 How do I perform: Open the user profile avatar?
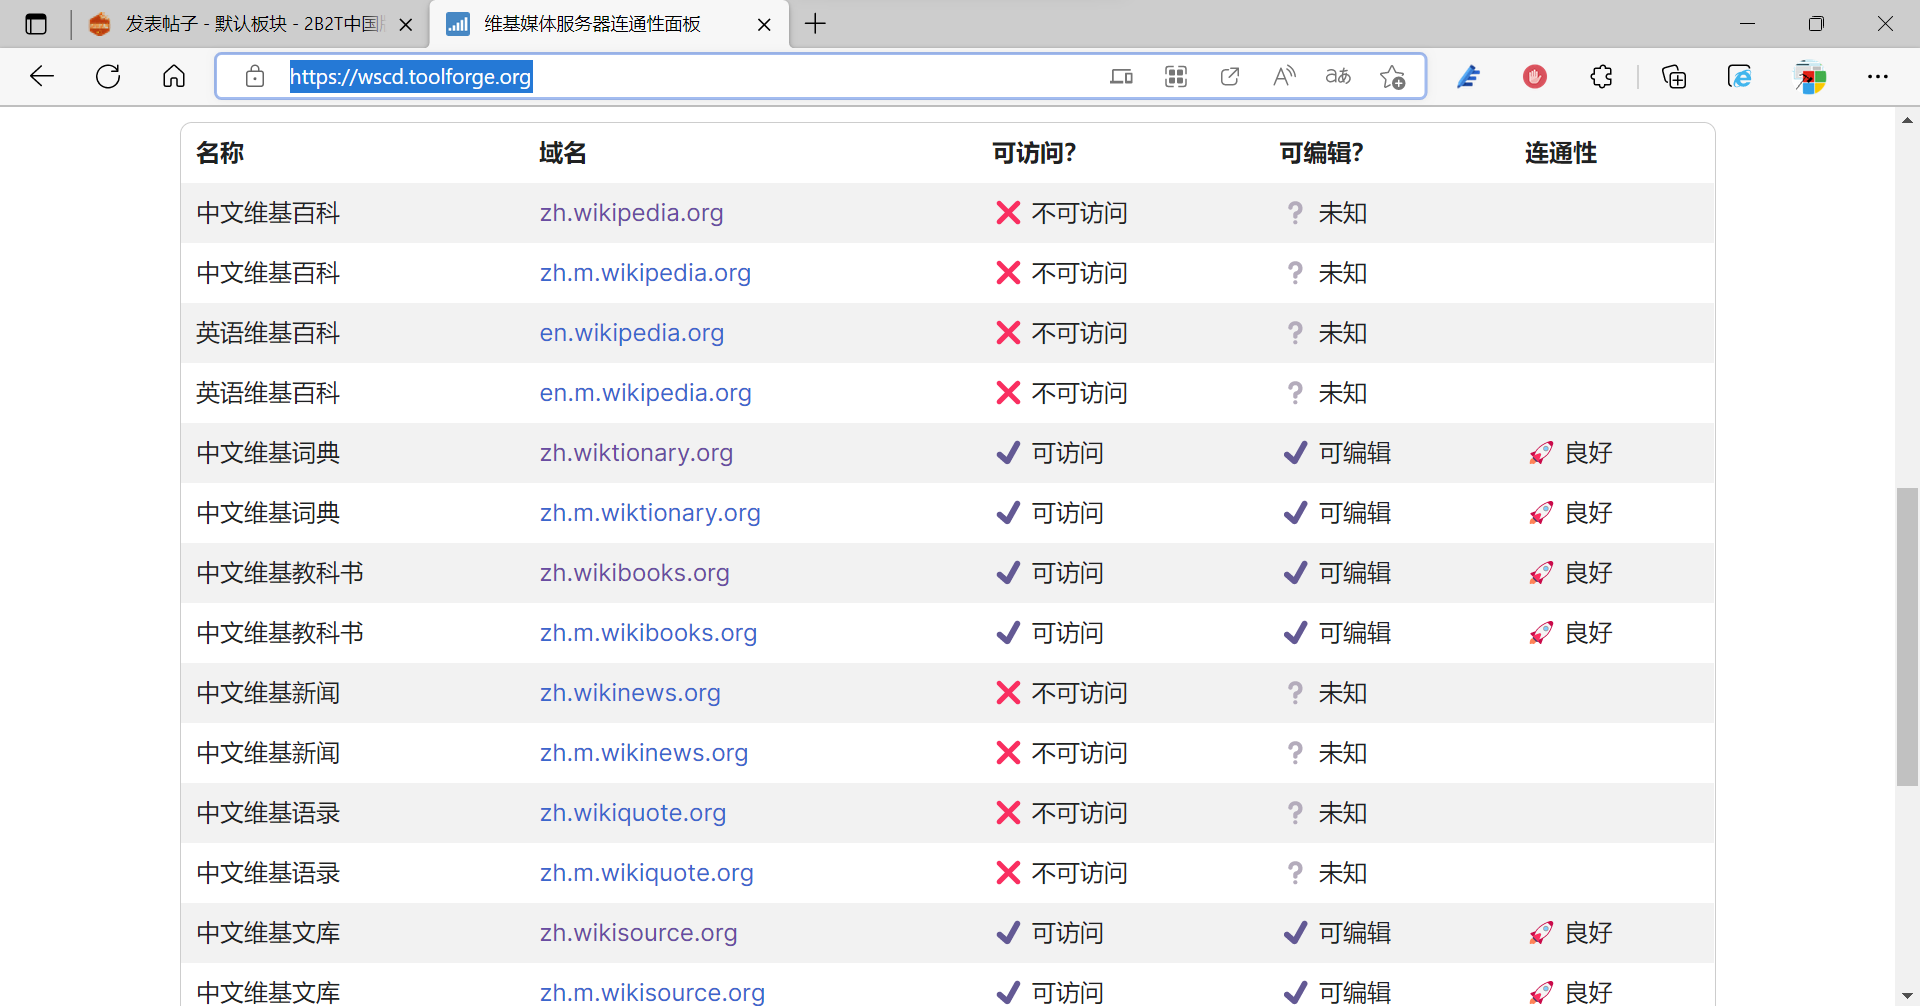tap(1810, 76)
